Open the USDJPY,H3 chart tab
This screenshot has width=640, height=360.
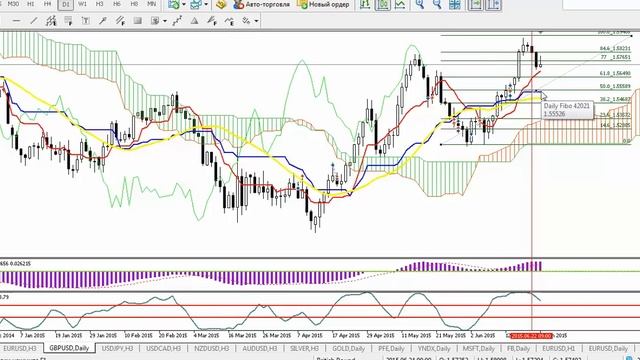pyautogui.click(x=117, y=348)
